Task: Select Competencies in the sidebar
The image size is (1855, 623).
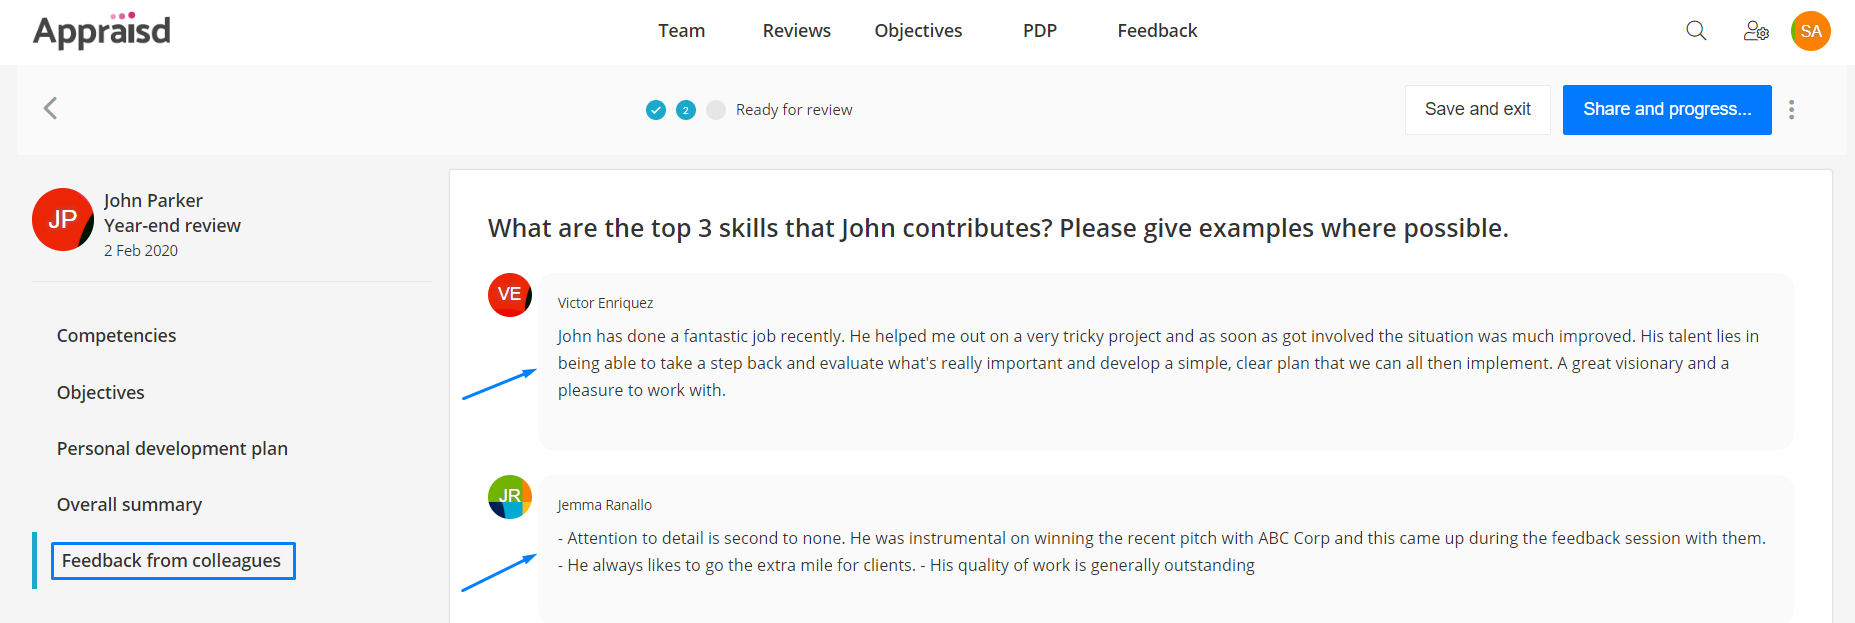Action: tap(117, 336)
